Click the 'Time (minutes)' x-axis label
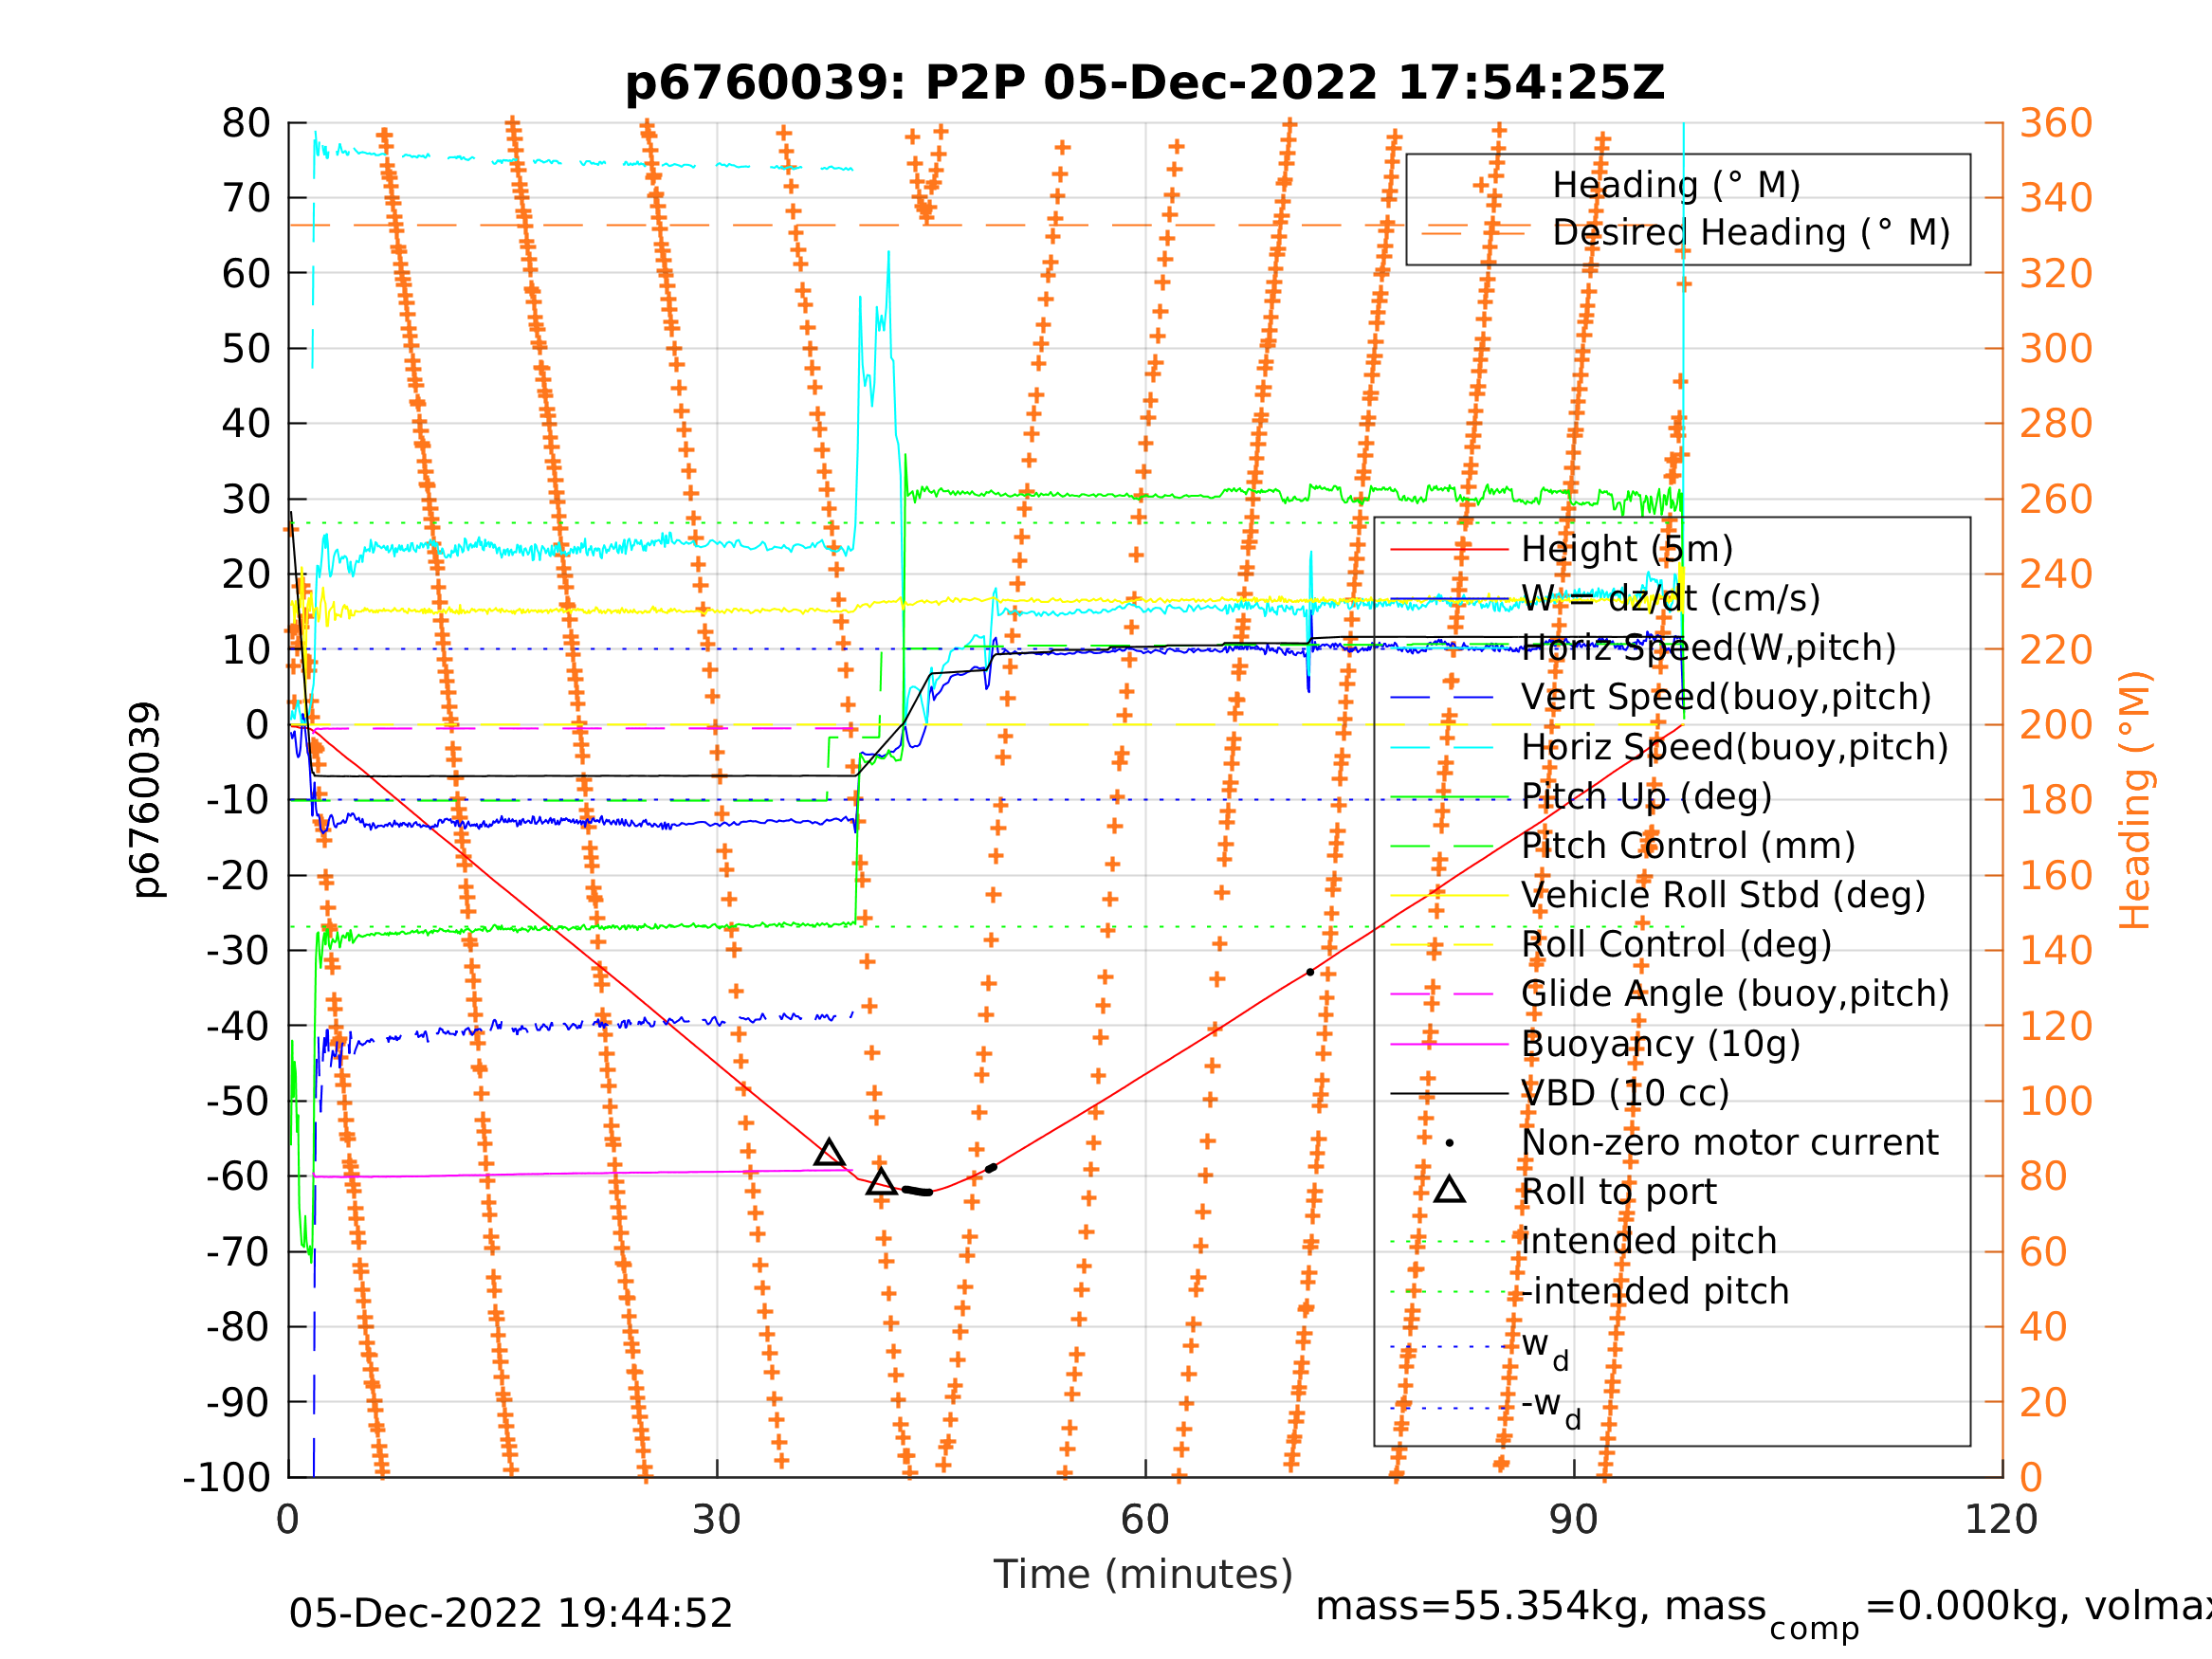The image size is (2212, 1659). [x=1143, y=1575]
